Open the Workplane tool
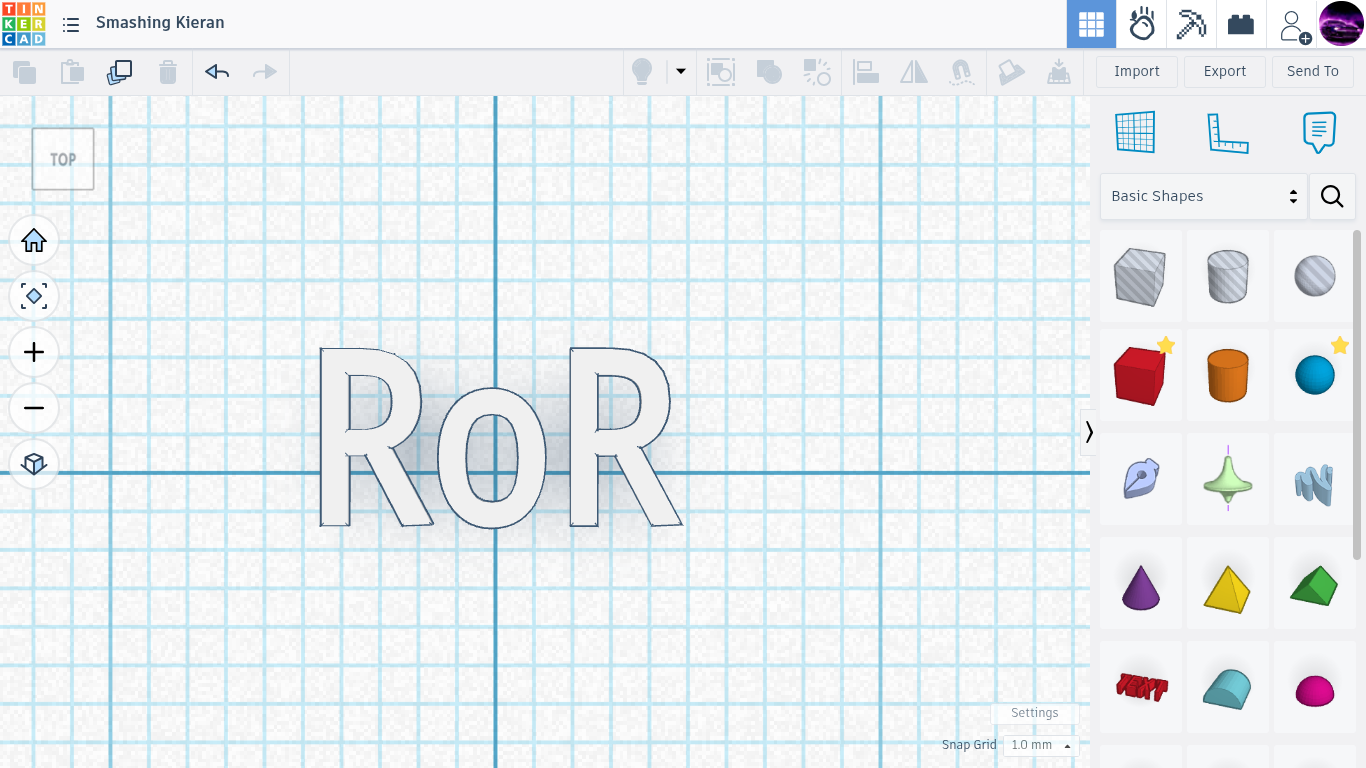Viewport: 1366px width, 768px height. point(1135,132)
